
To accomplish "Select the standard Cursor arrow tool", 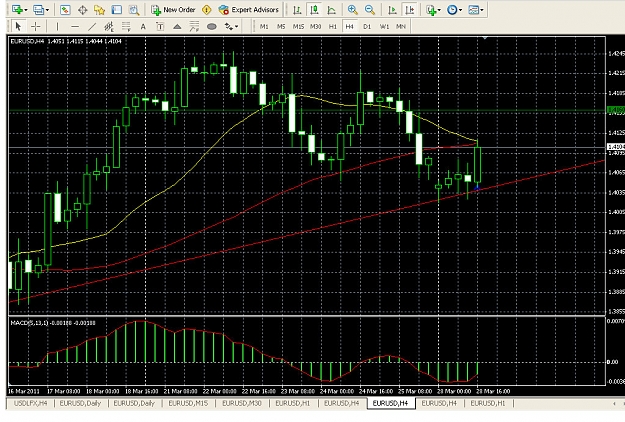I will (18, 27).
